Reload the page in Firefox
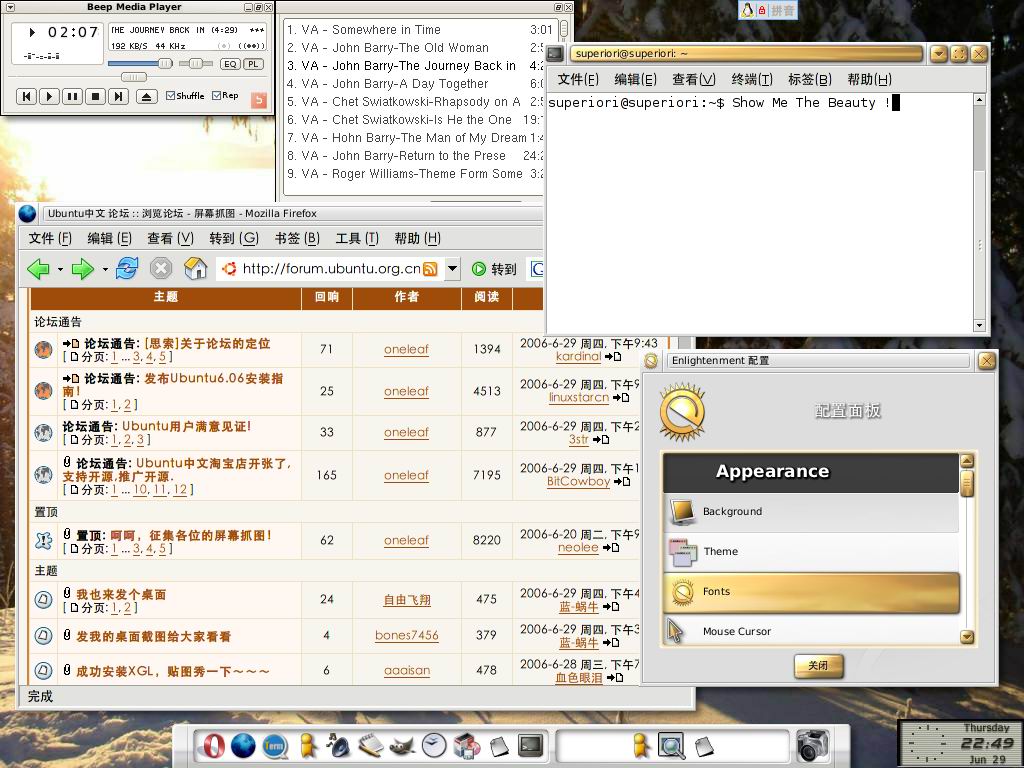Viewport: 1024px width, 768px height. tap(127, 268)
